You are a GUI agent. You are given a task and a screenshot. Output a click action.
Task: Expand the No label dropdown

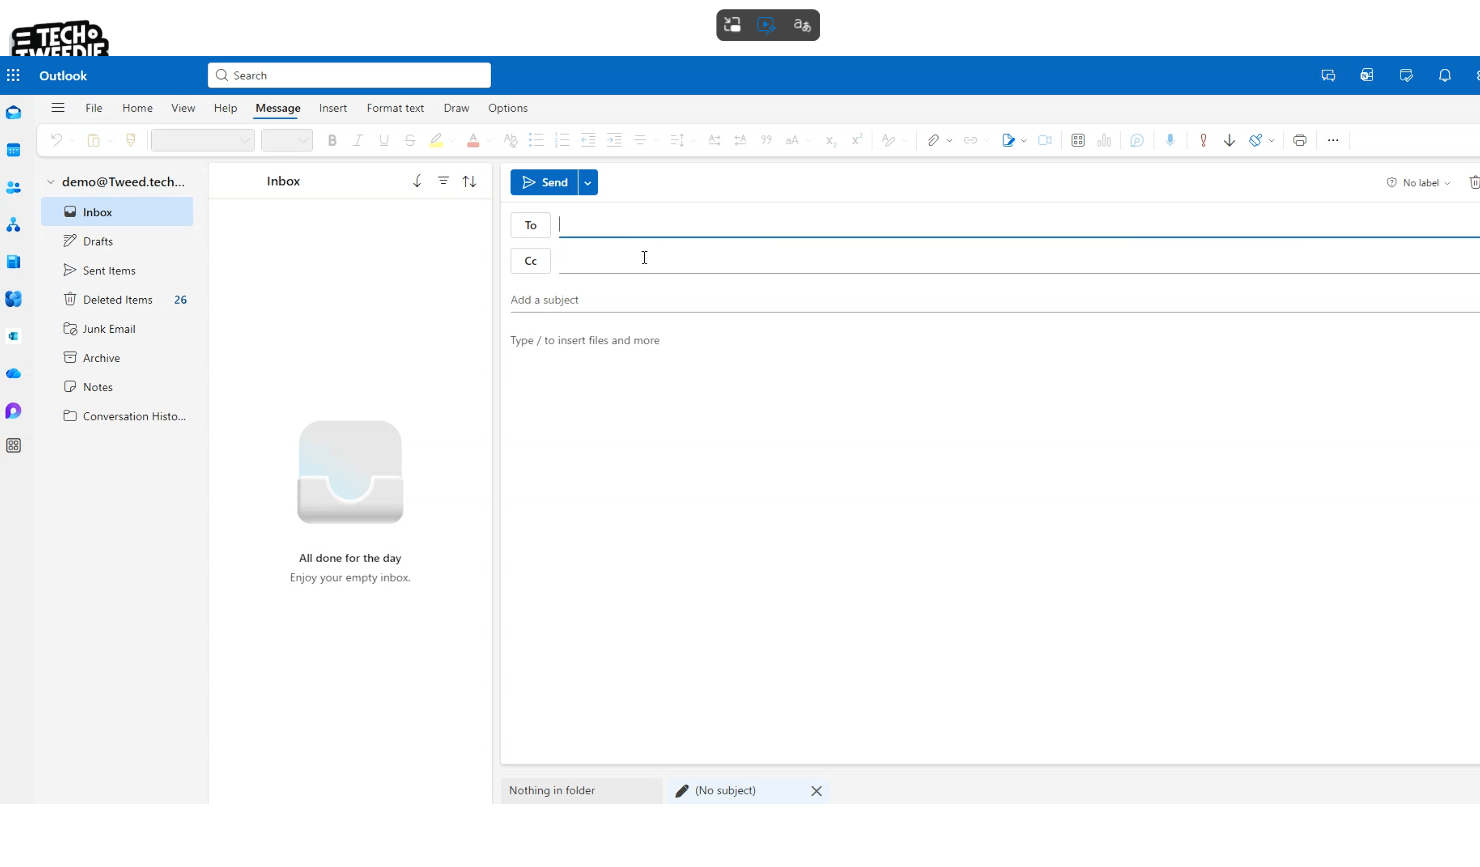click(1419, 183)
